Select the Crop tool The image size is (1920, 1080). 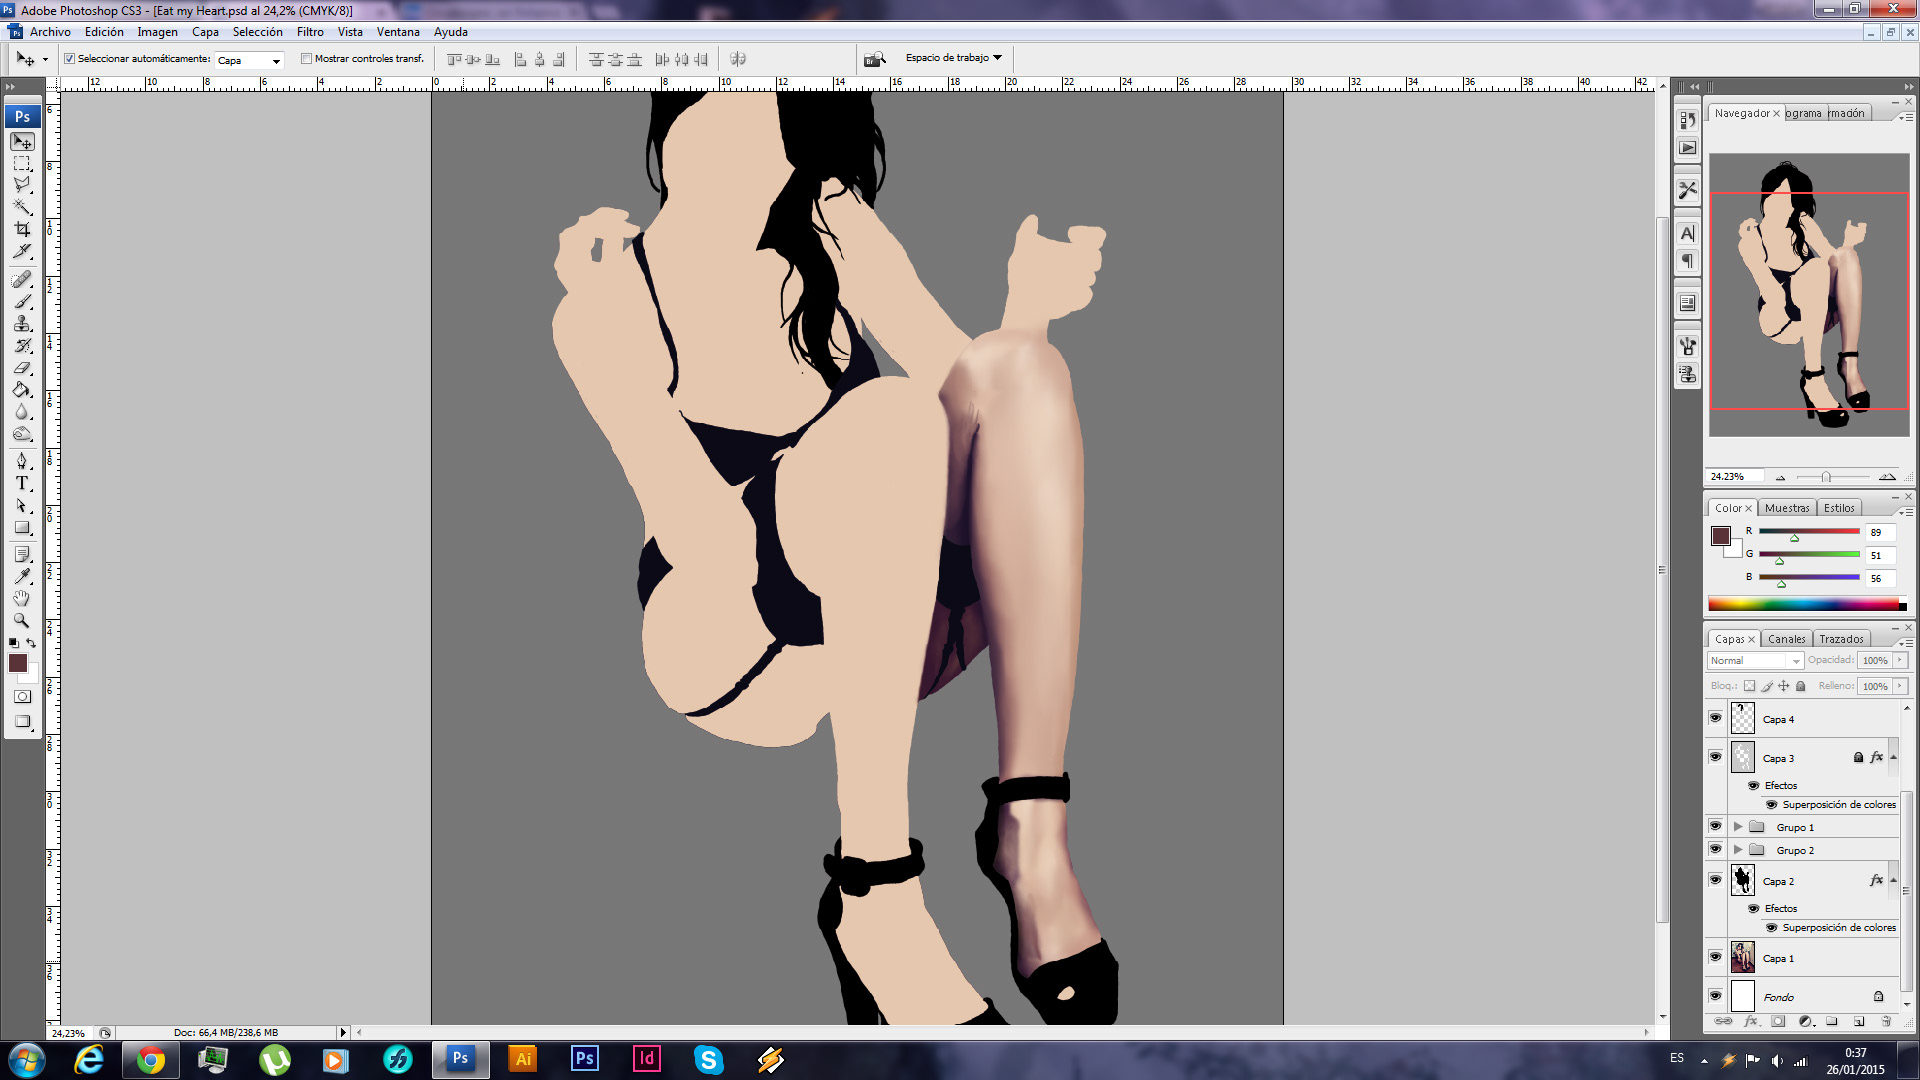coord(22,229)
